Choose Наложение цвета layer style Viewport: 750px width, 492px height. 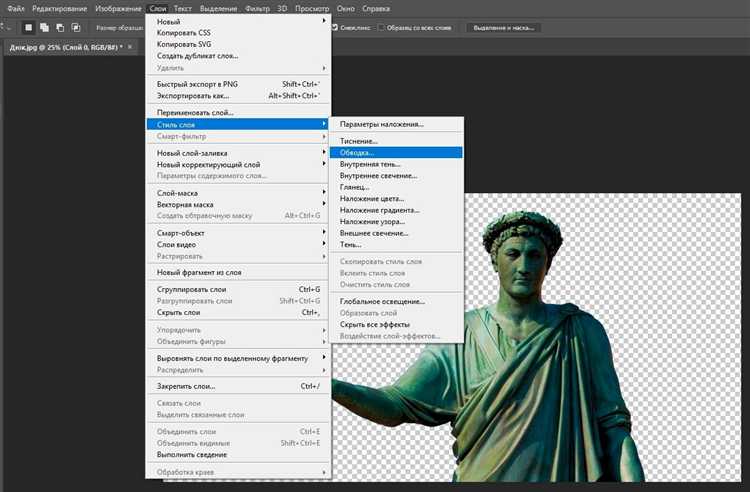[396, 198]
